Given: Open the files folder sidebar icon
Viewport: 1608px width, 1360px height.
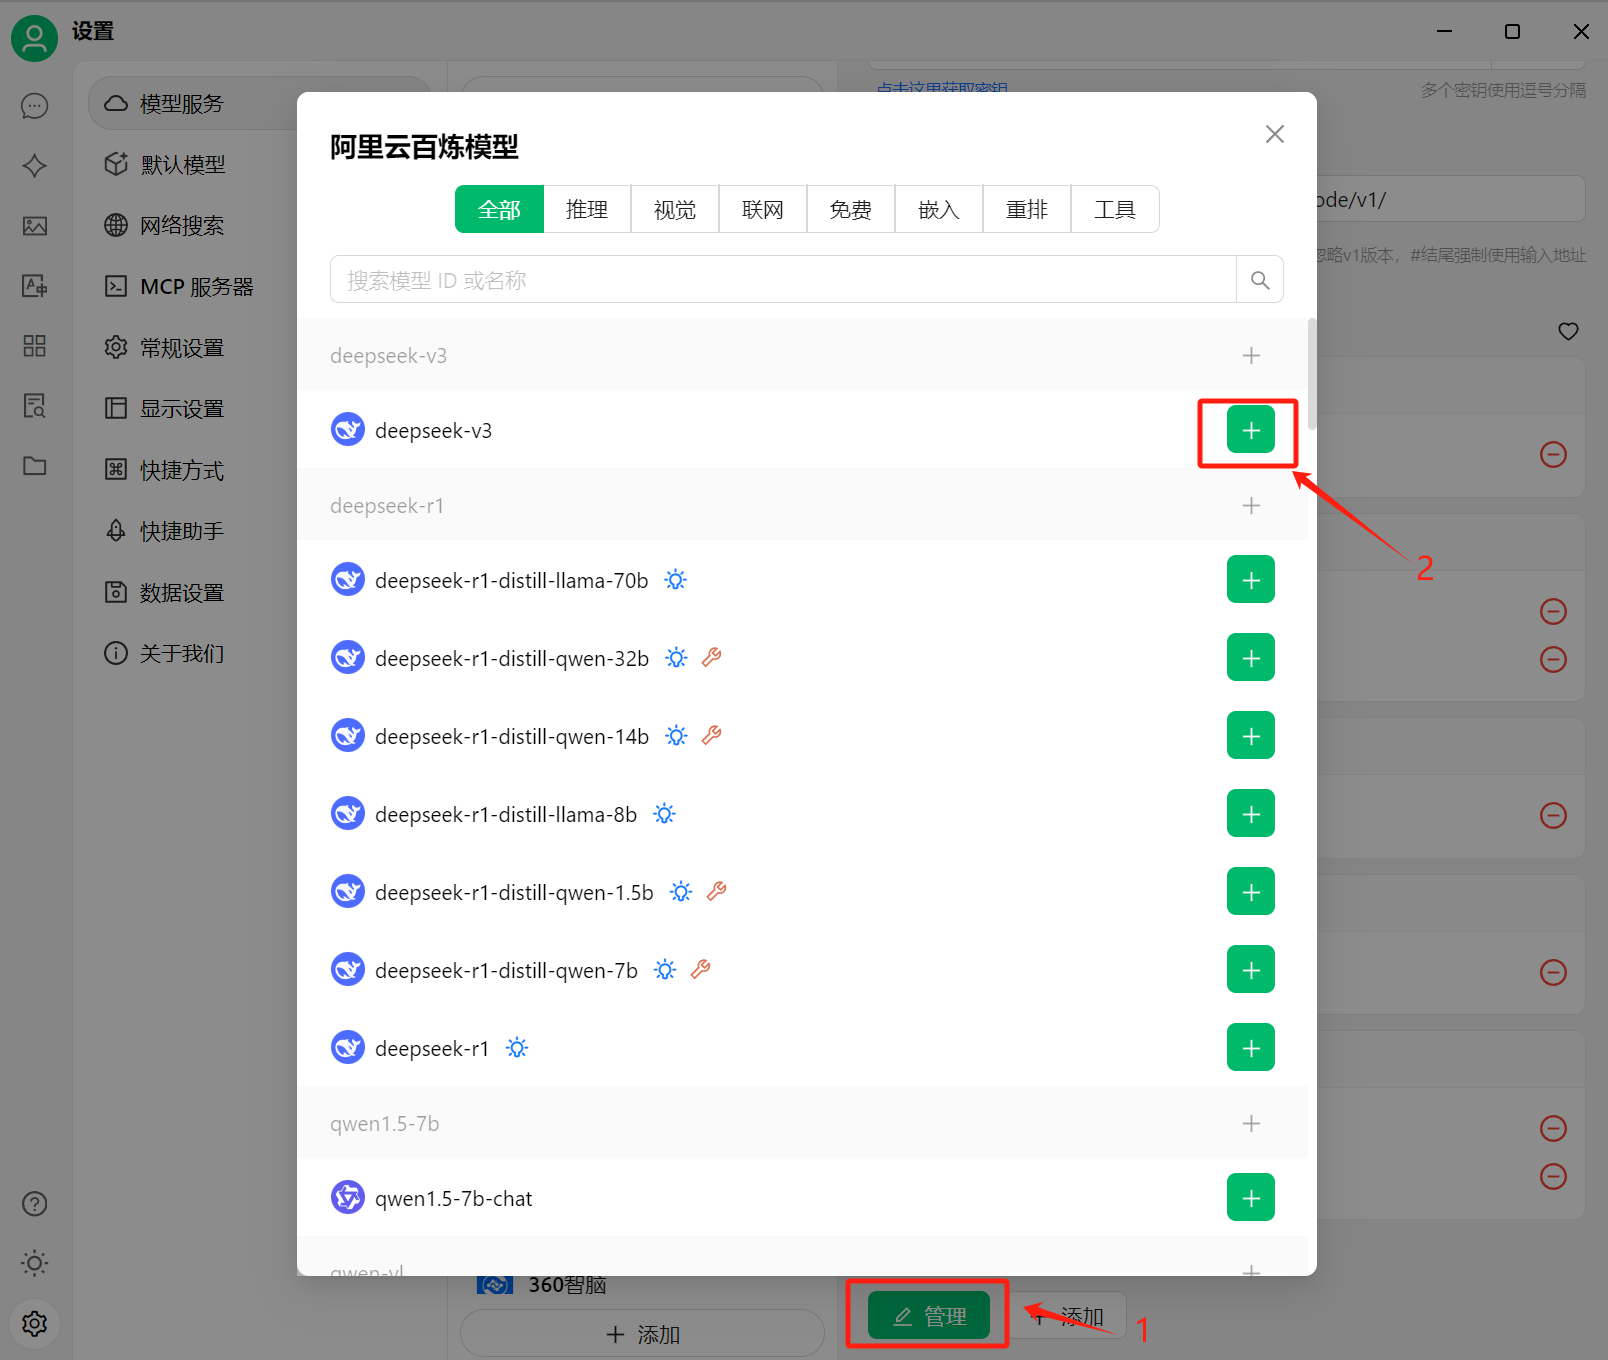Looking at the screenshot, I should tap(35, 466).
